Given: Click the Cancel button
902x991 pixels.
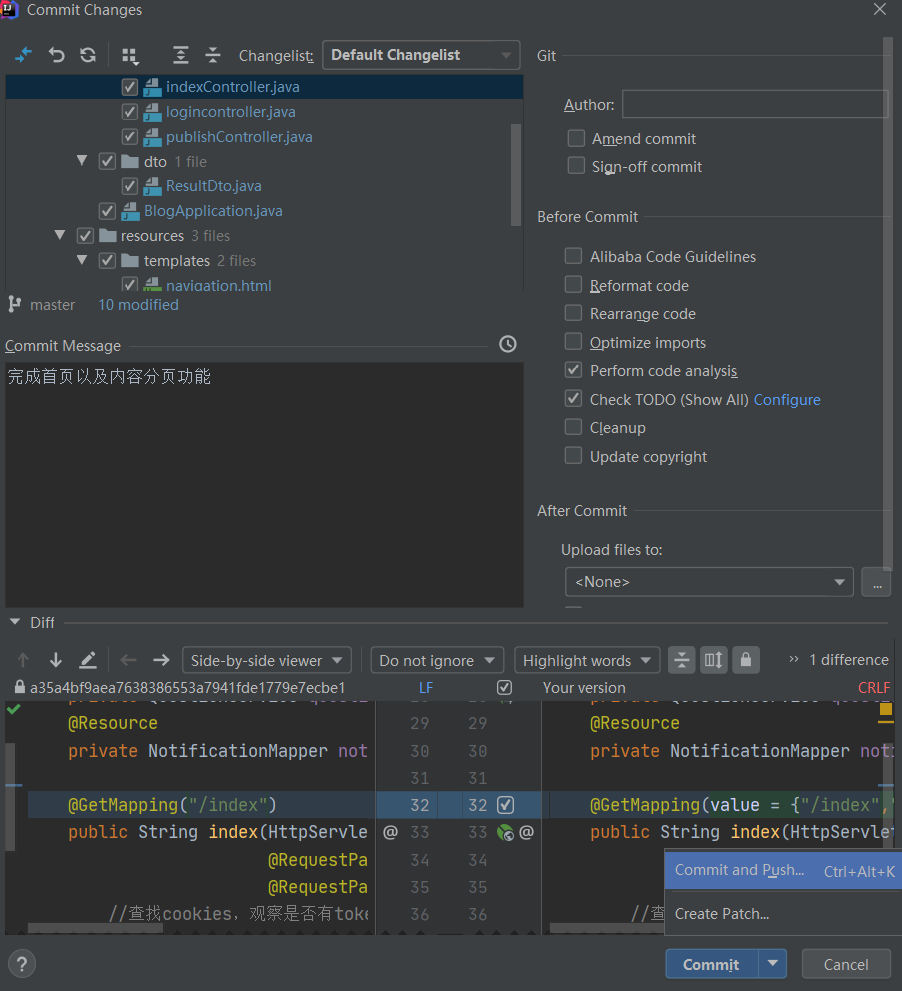Looking at the screenshot, I should (x=846, y=964).
